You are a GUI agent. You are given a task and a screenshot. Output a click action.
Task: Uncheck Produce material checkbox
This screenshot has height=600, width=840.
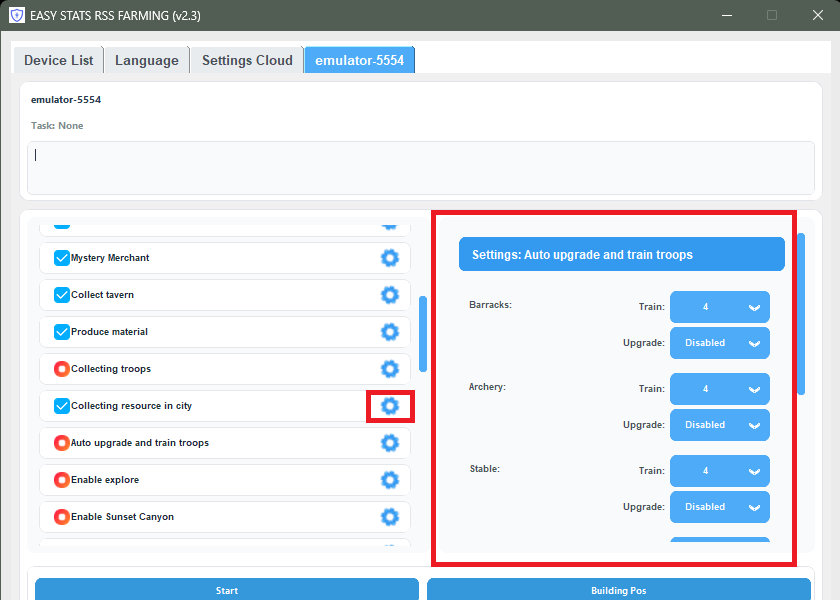[62, 332]
